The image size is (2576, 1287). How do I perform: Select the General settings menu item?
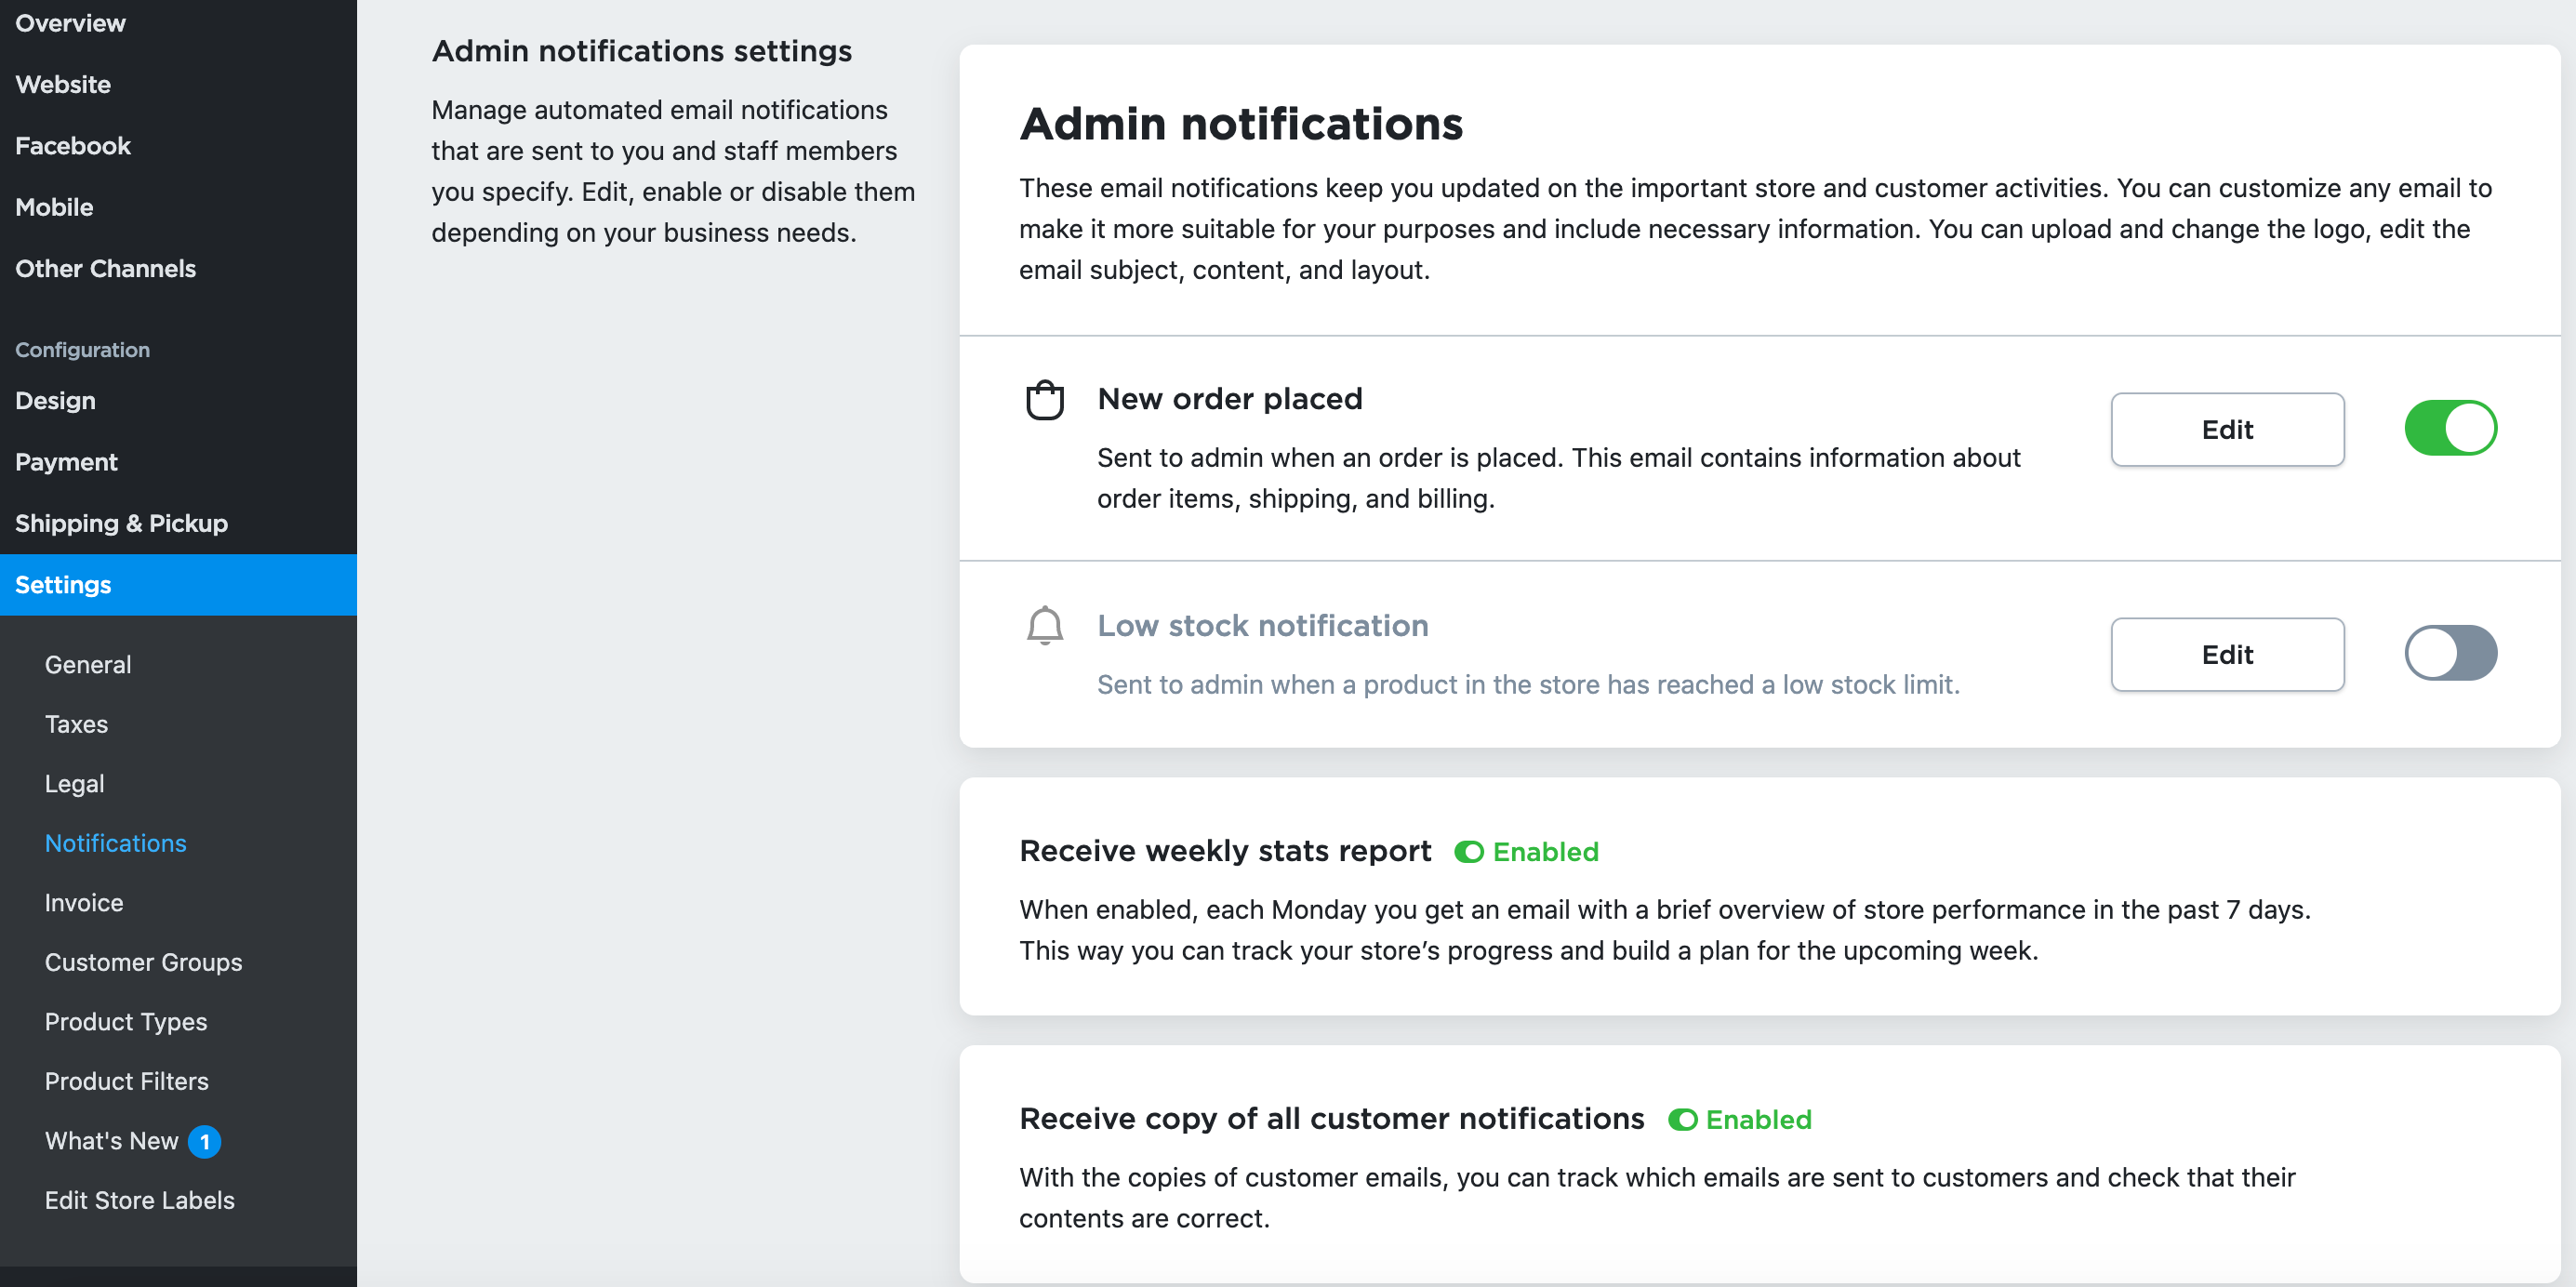[x=87, y=664]
